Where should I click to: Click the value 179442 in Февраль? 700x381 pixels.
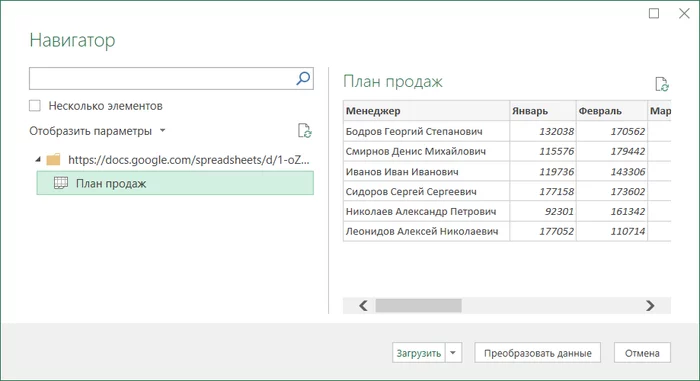pos(628,151)
